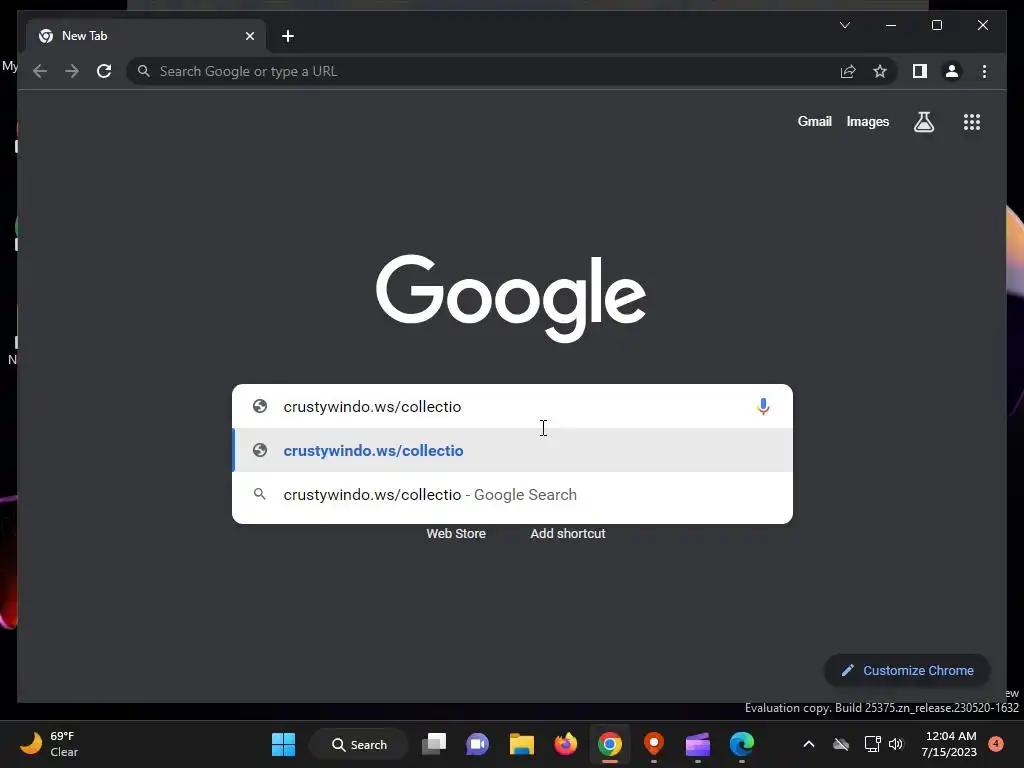This screenshot has width=1024, height=768.
Task: Click the share this page icon
Action: [848, 71]
